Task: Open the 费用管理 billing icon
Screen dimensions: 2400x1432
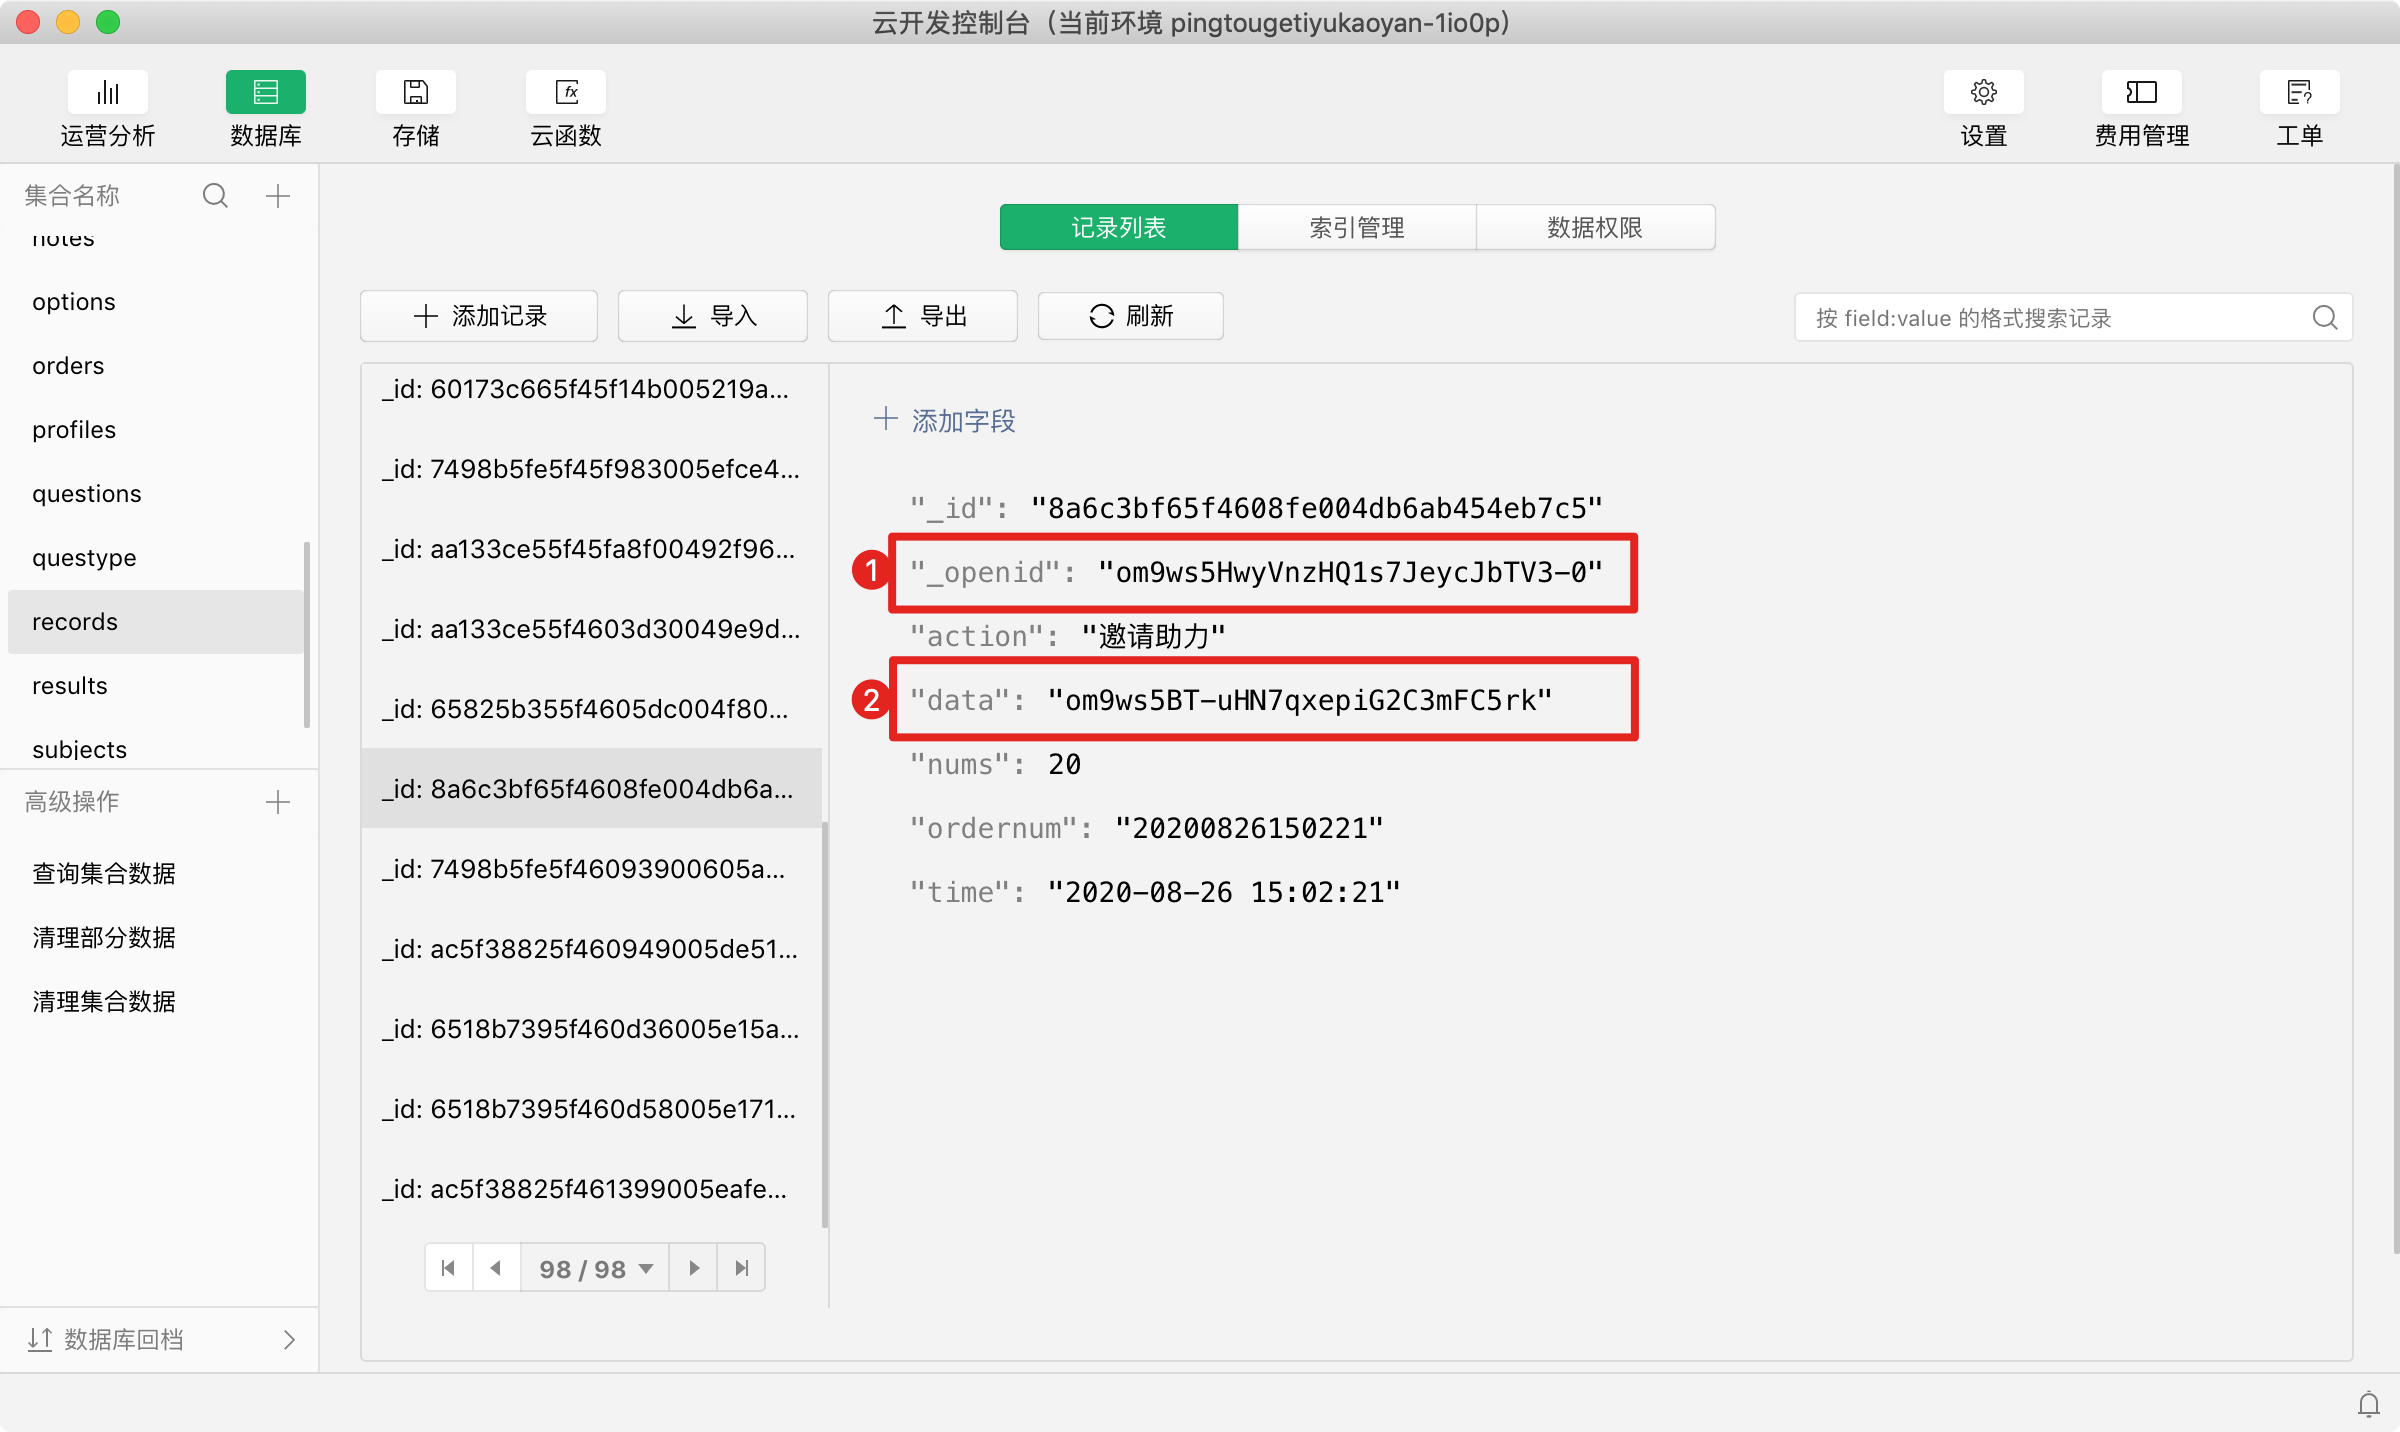Action: click(2141, 93)
